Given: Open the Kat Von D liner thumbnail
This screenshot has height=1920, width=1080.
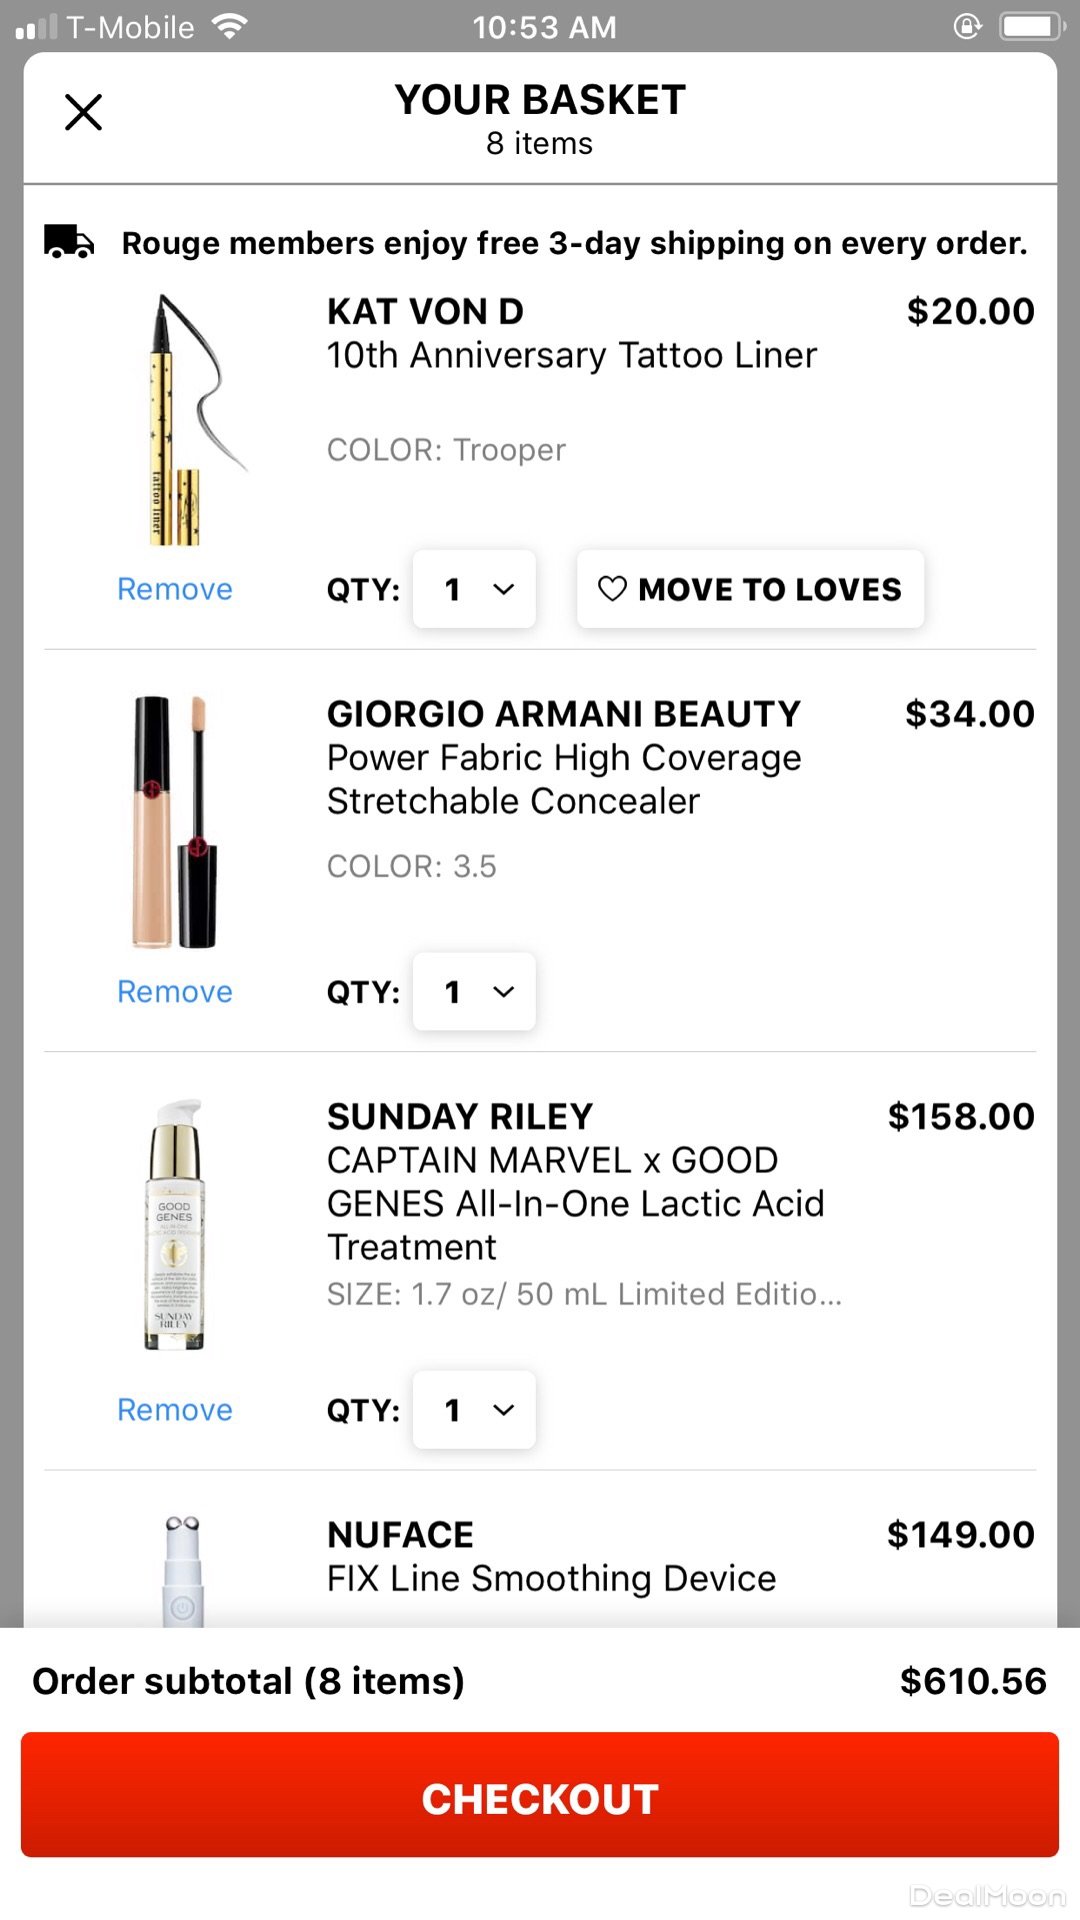Looking at the screenshot, I should (185, 420).
